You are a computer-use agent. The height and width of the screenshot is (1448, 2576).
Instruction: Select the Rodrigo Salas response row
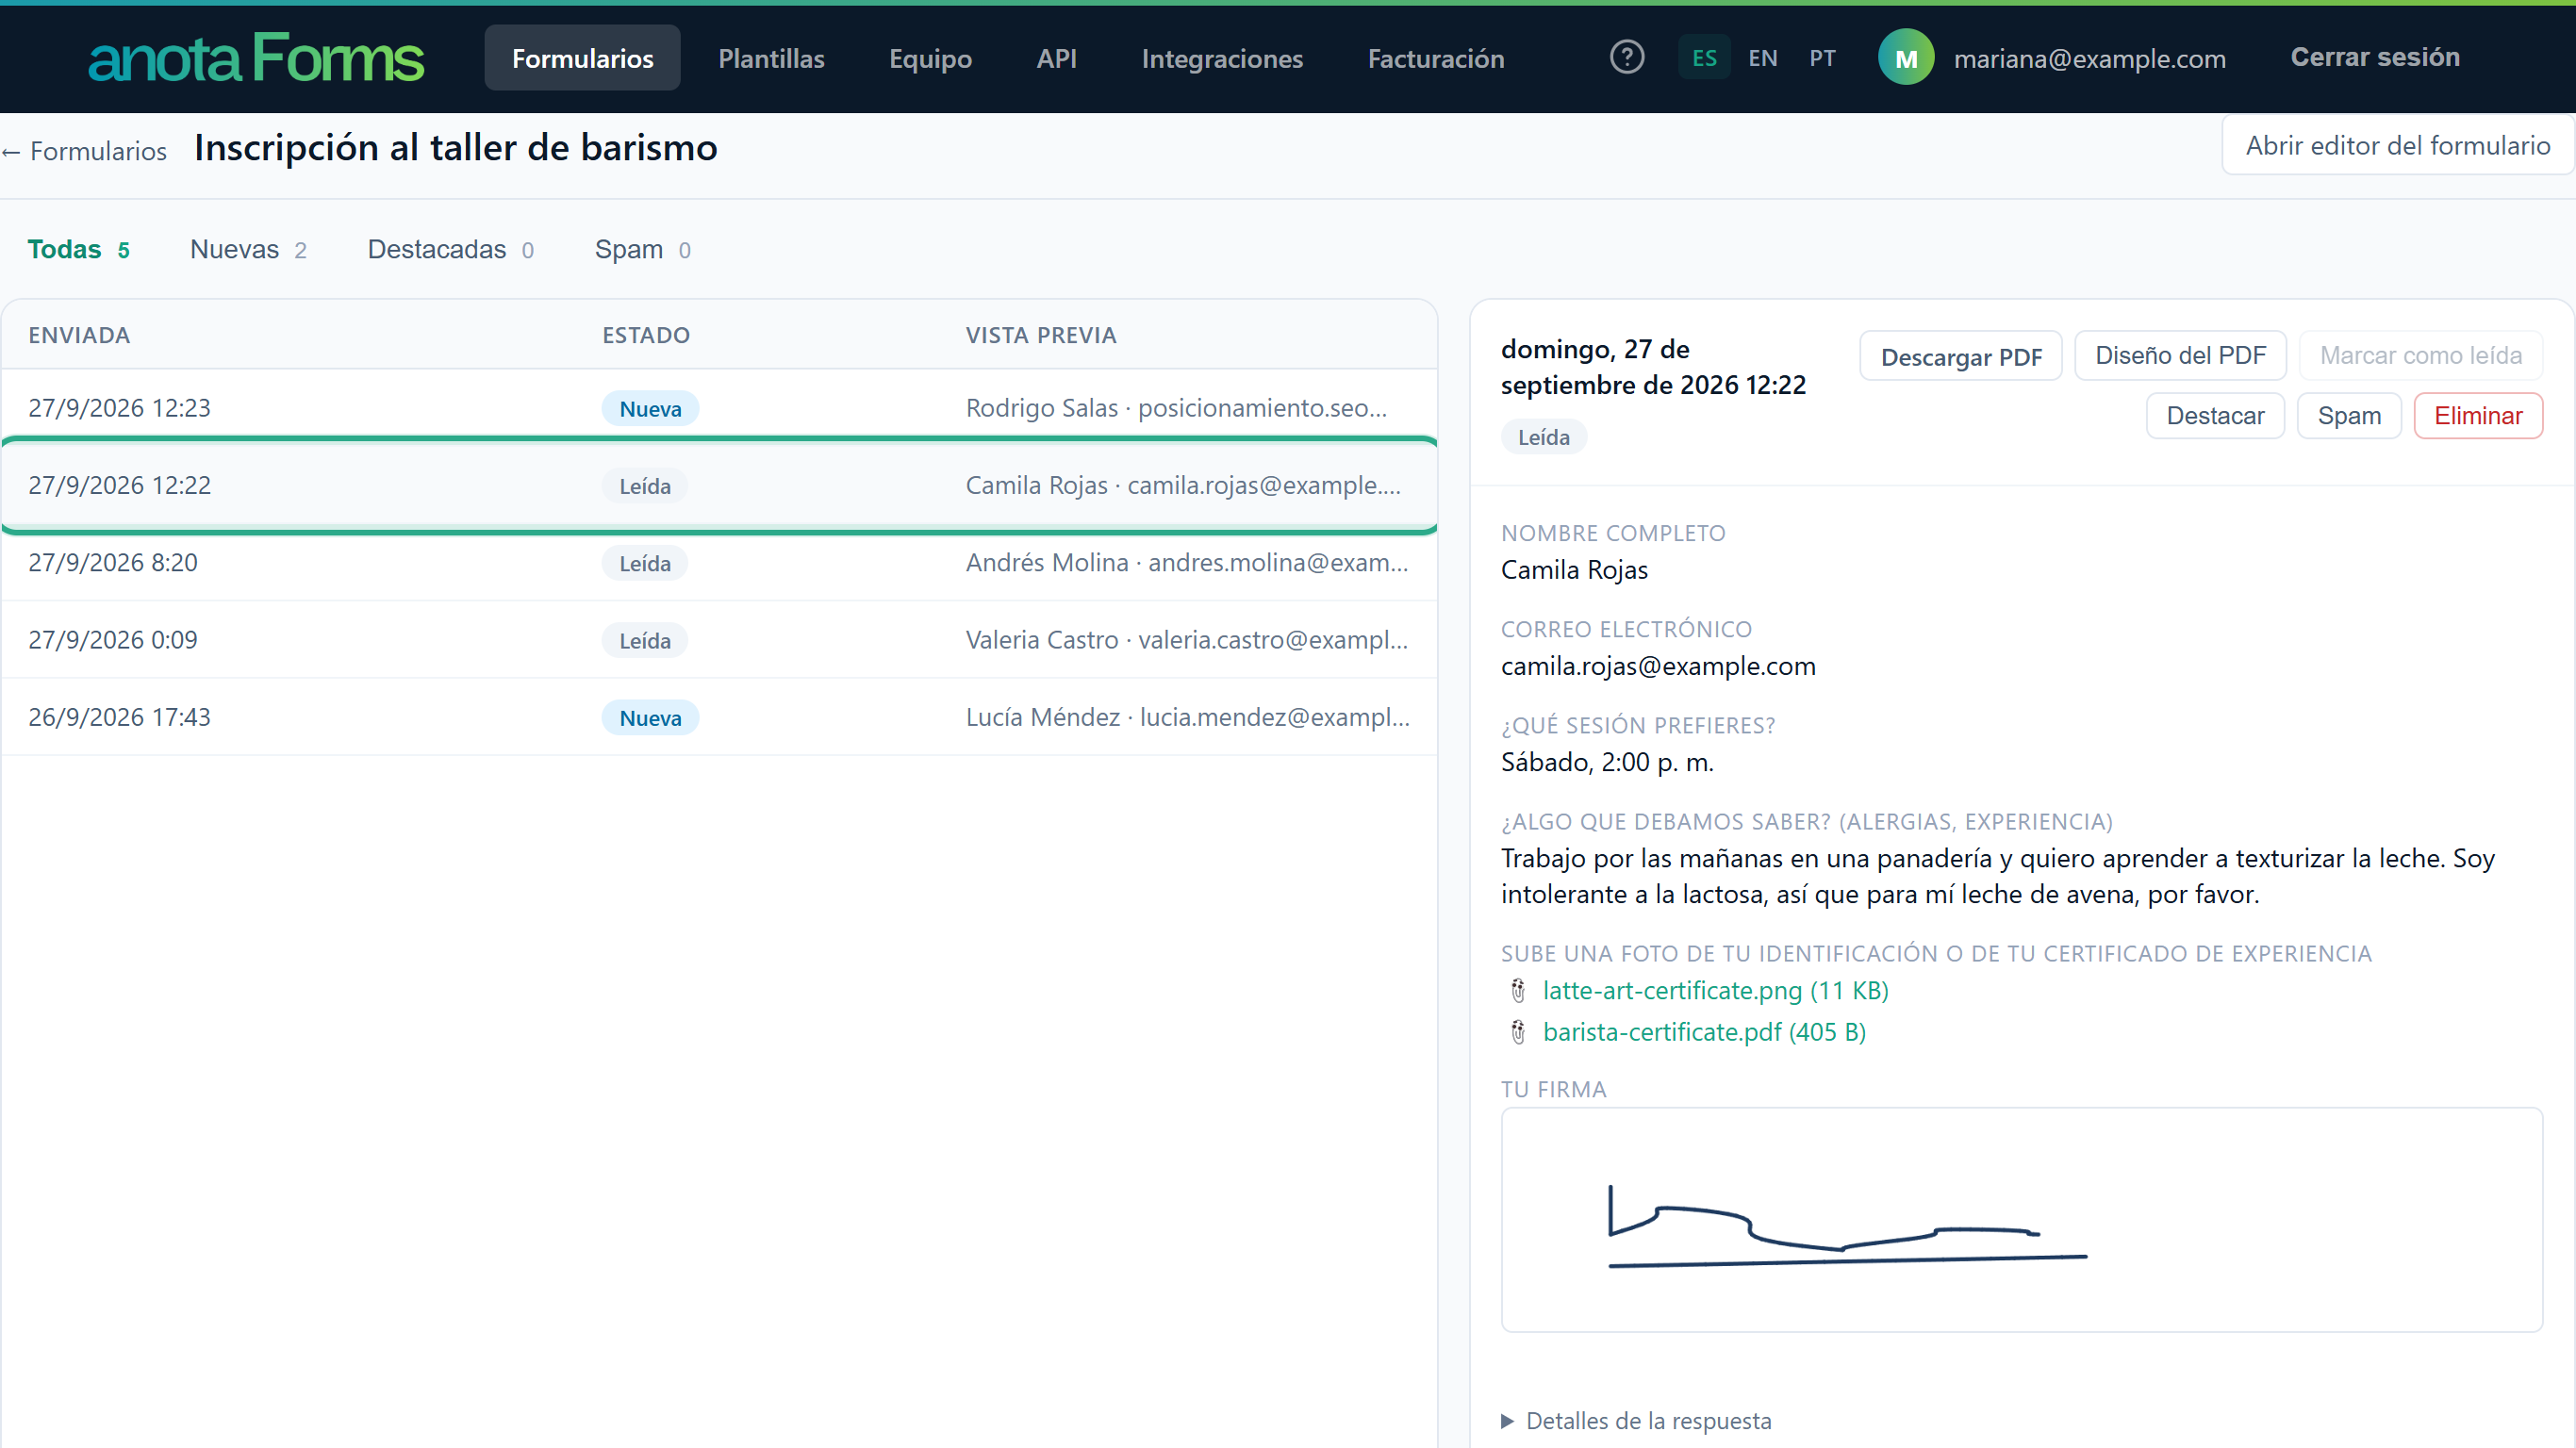coord(719,408)
